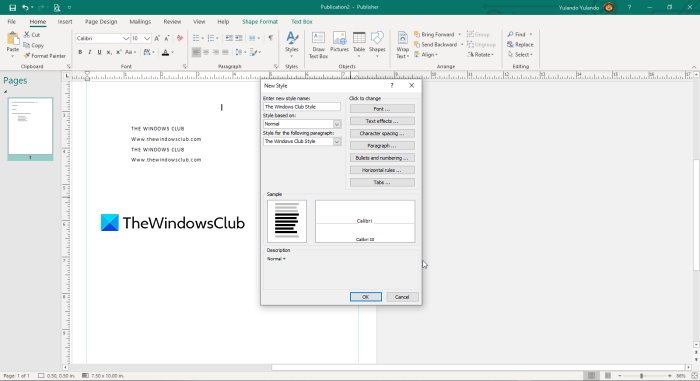This screenshot has height=381, width=700.
Task: Toggle Superscript formatting
Action: click(x=119, y=52)
